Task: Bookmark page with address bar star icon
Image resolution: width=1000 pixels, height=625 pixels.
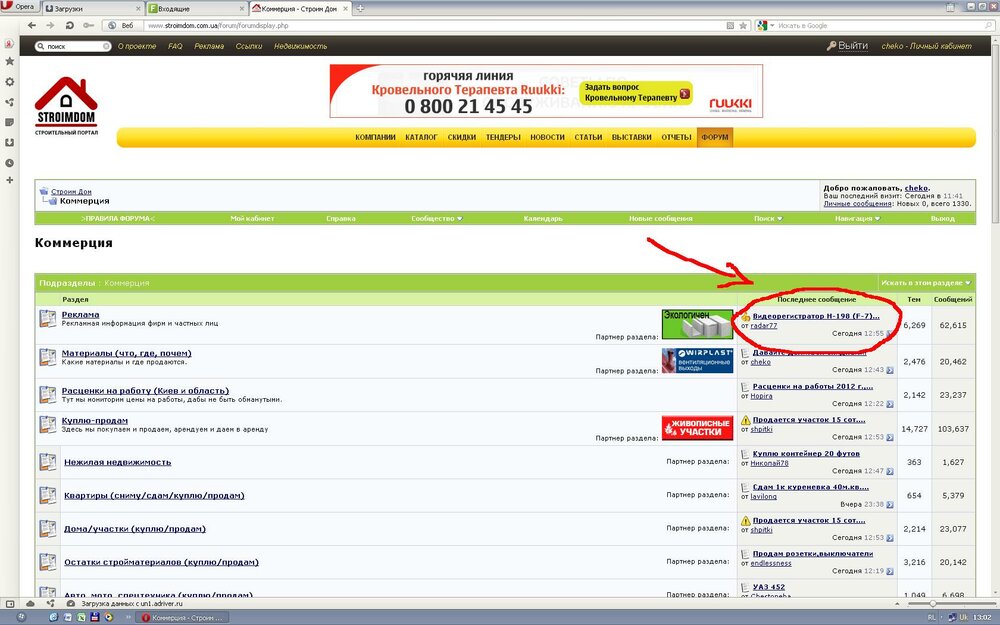Action: click(743, 26)
